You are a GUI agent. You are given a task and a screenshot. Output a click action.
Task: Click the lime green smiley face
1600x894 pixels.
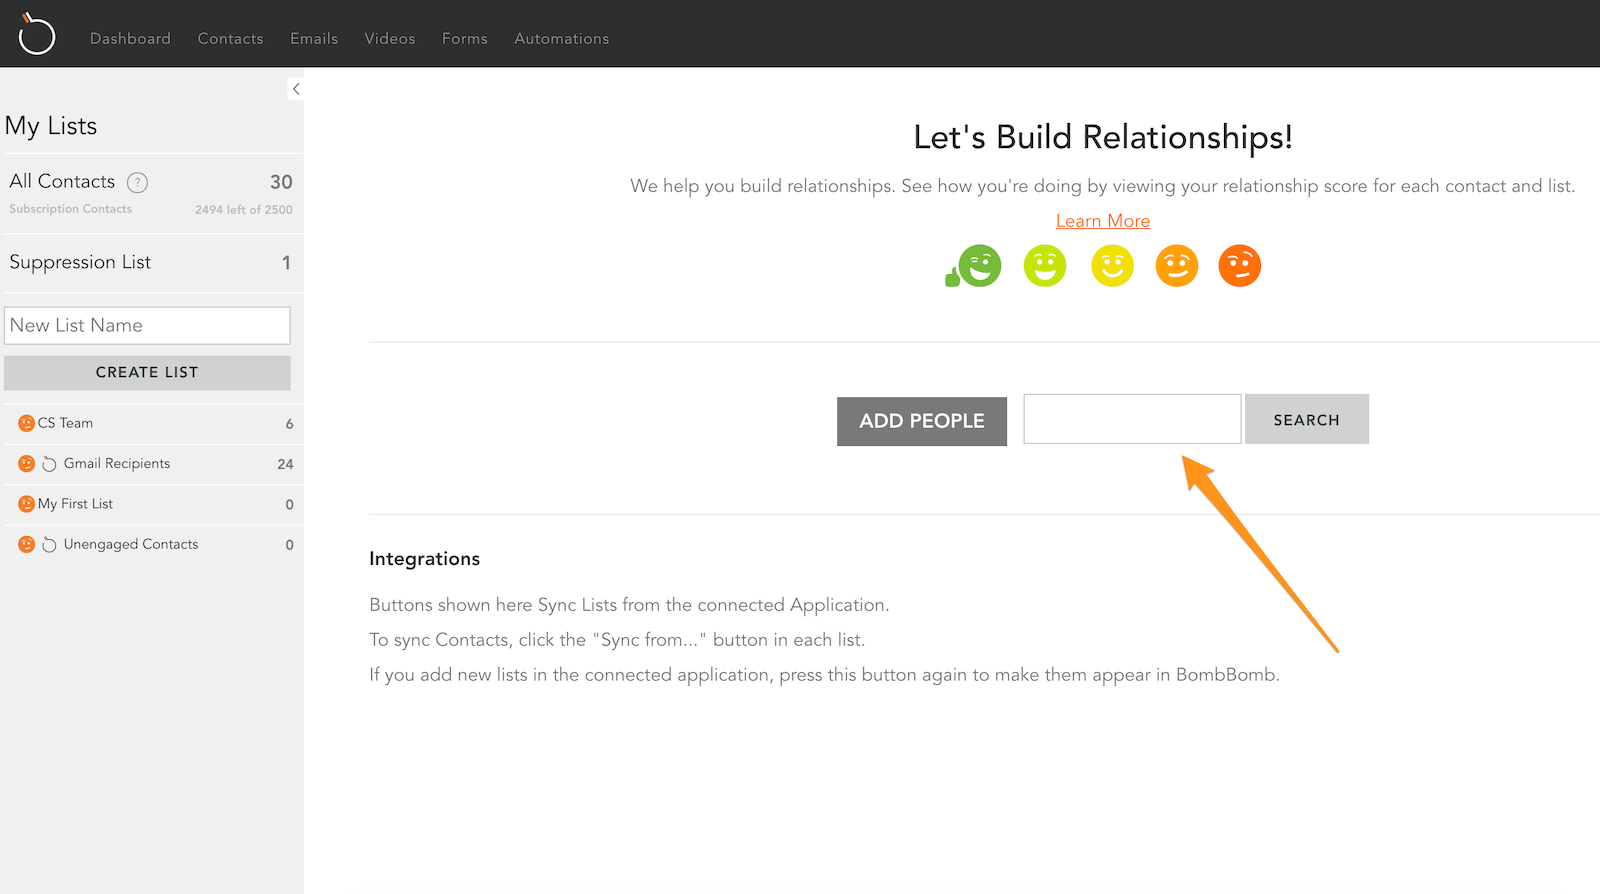pyautogui.click(x=1045, y=266)
